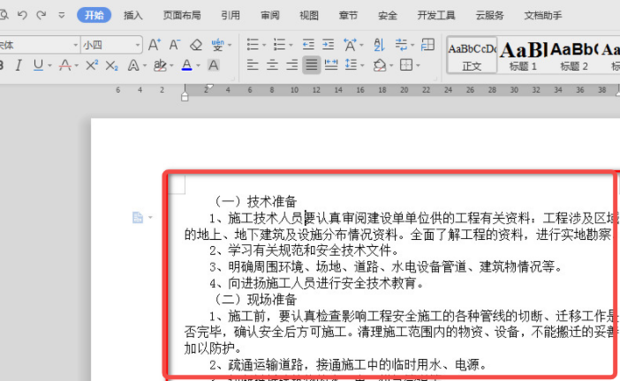
Task: Open the 审阅 tab
Action: pos(270,15)
